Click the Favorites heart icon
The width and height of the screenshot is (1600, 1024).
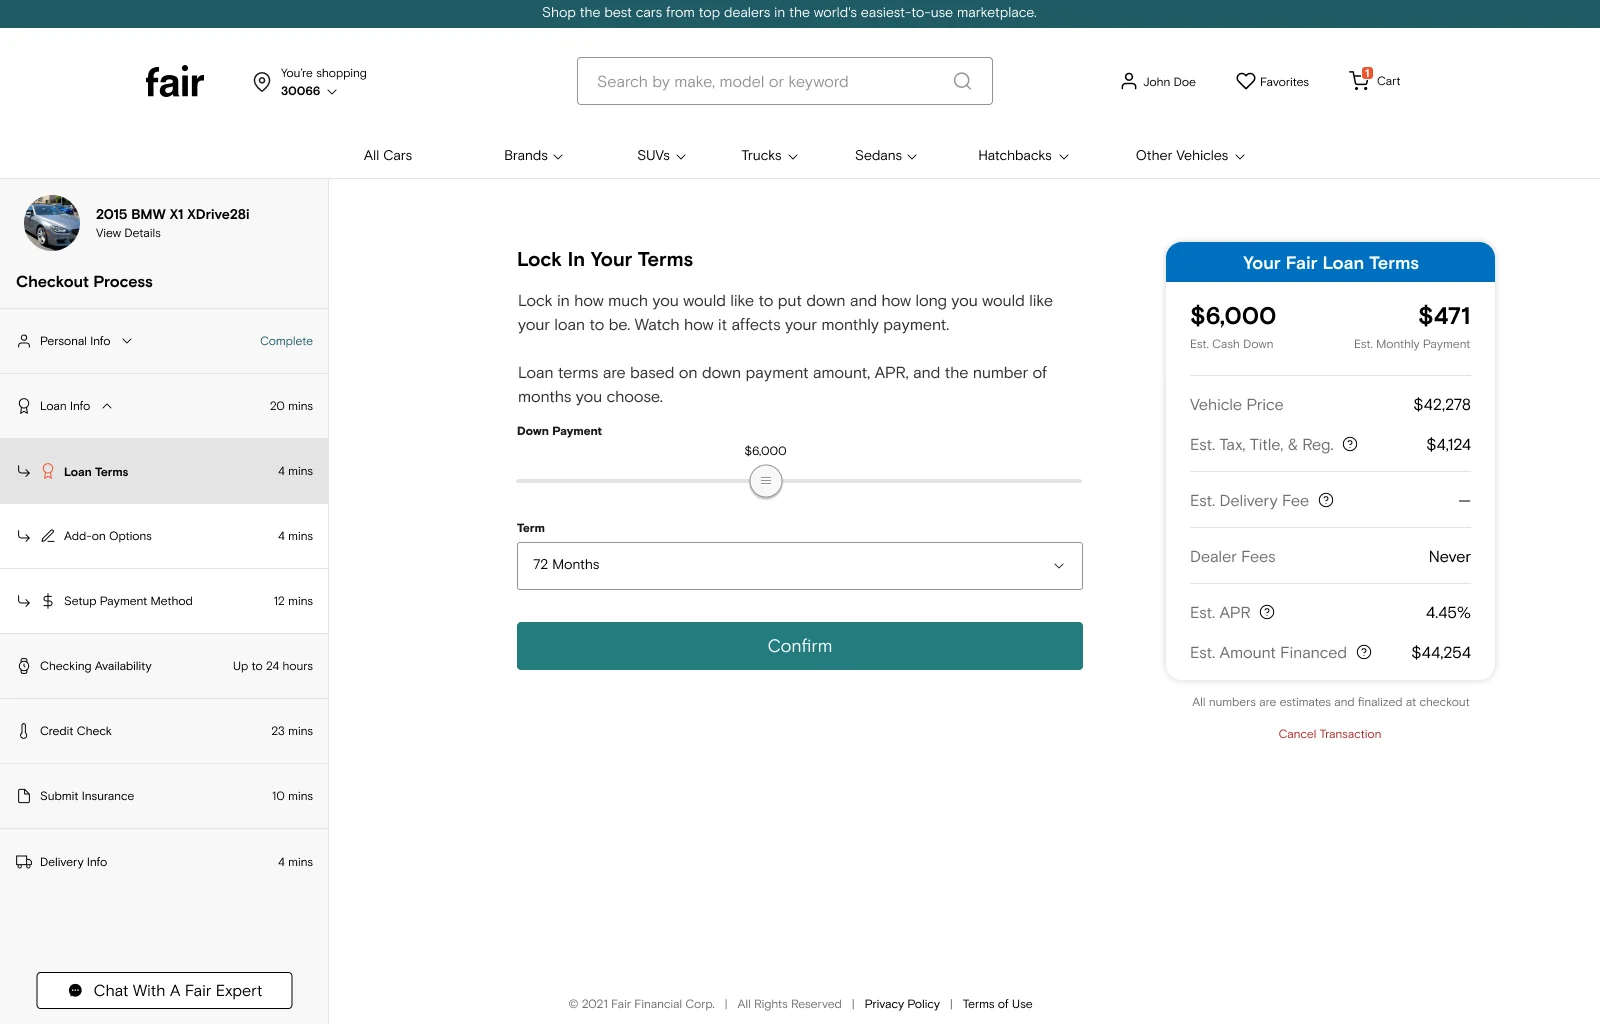(1245, 81)
